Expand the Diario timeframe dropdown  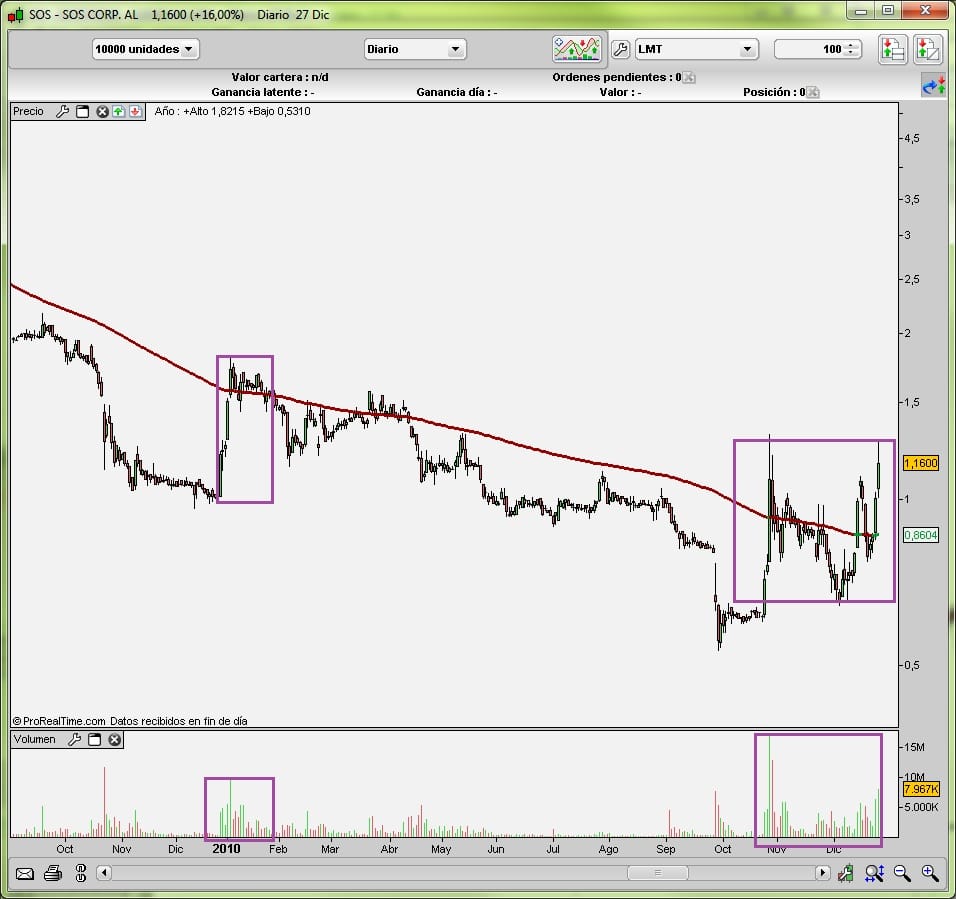coord(415,49)
